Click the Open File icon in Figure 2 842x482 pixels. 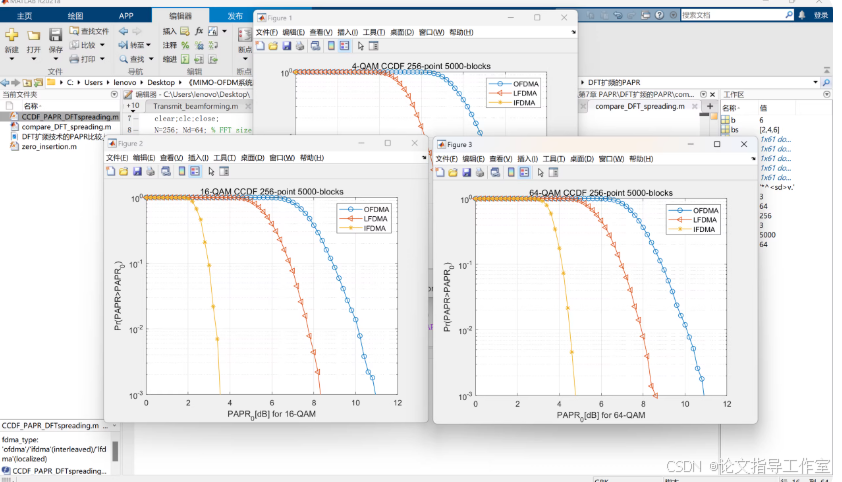pos(124,171)
